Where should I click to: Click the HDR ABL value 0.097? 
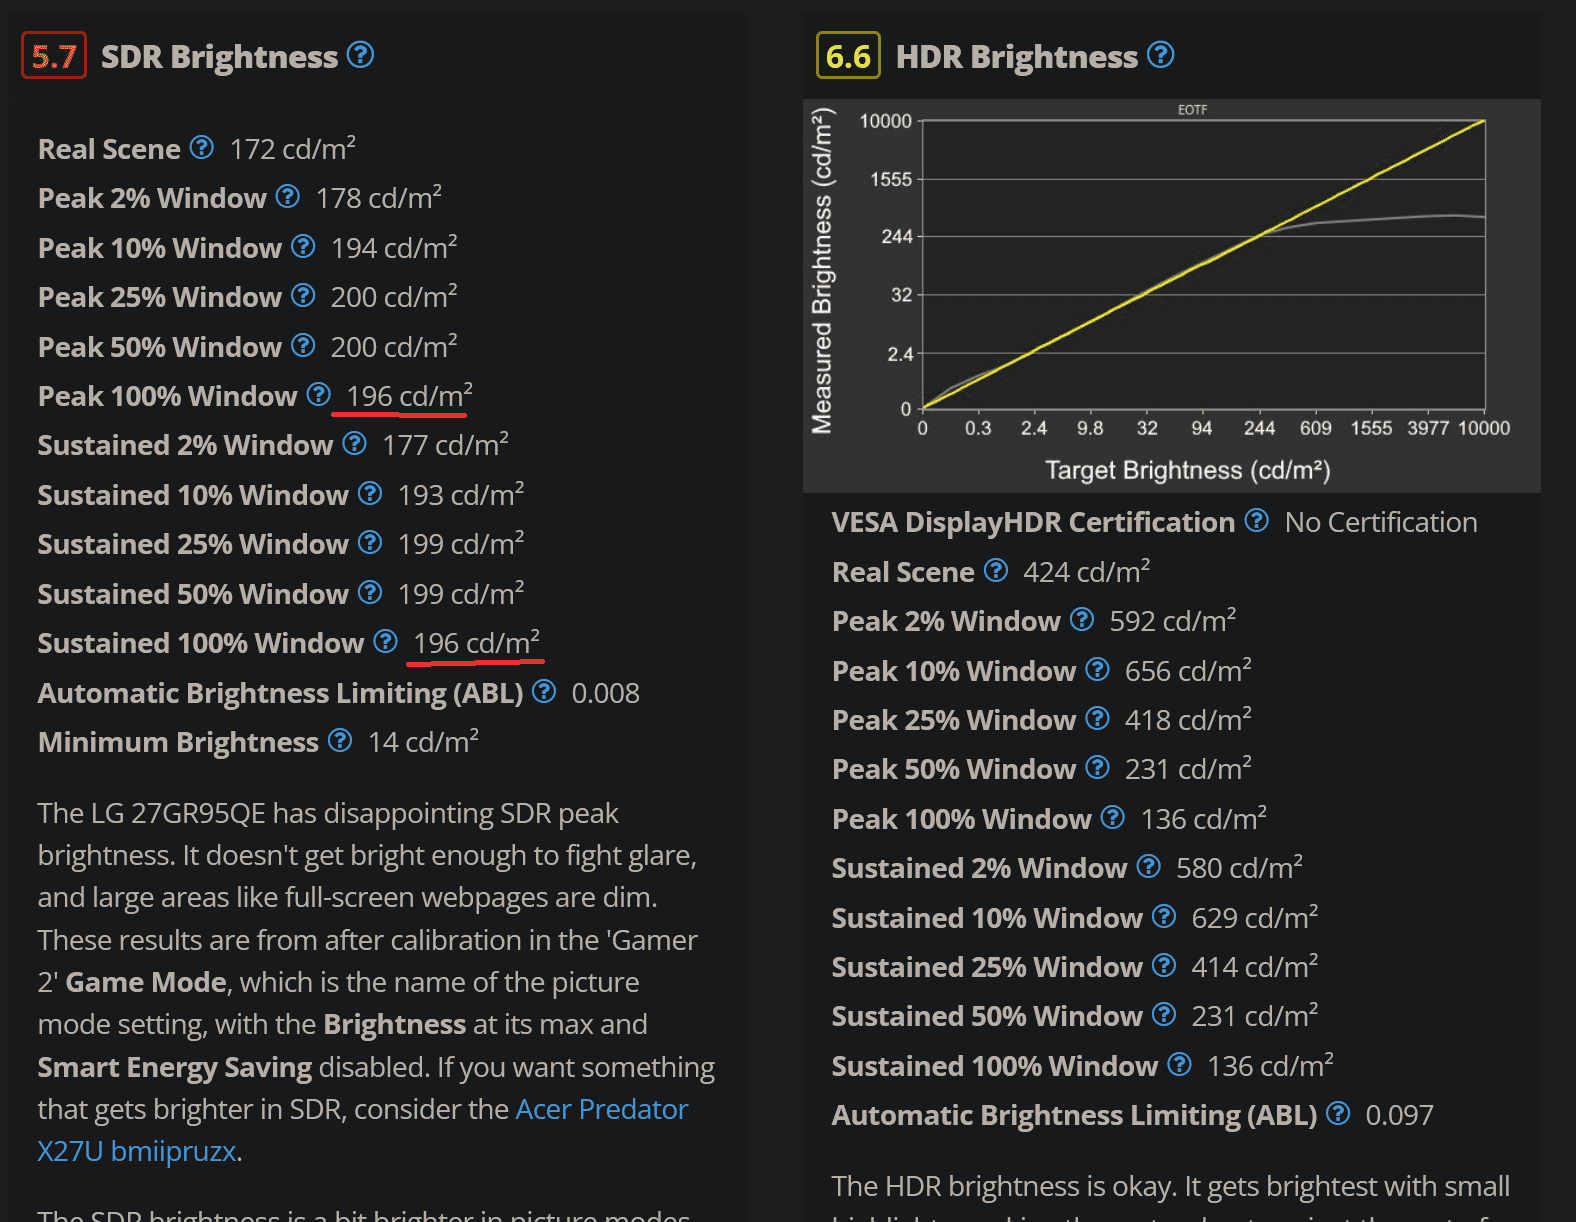click(1399, 1115)
